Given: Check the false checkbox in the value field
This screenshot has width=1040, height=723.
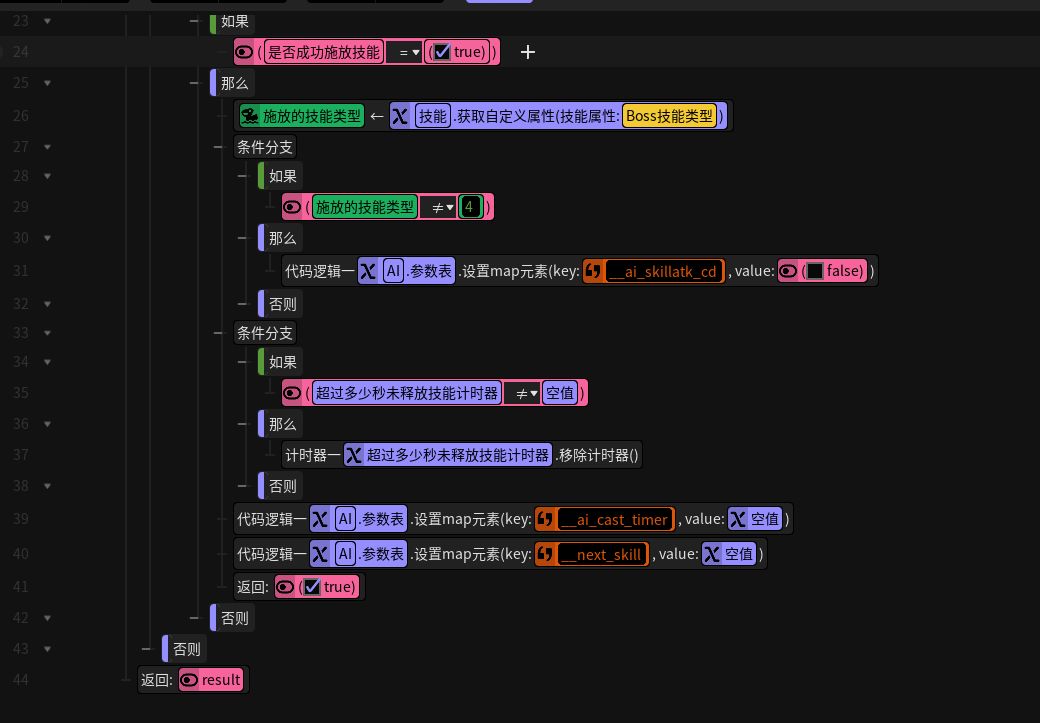Looking at the screenshot, I should 814,271.
